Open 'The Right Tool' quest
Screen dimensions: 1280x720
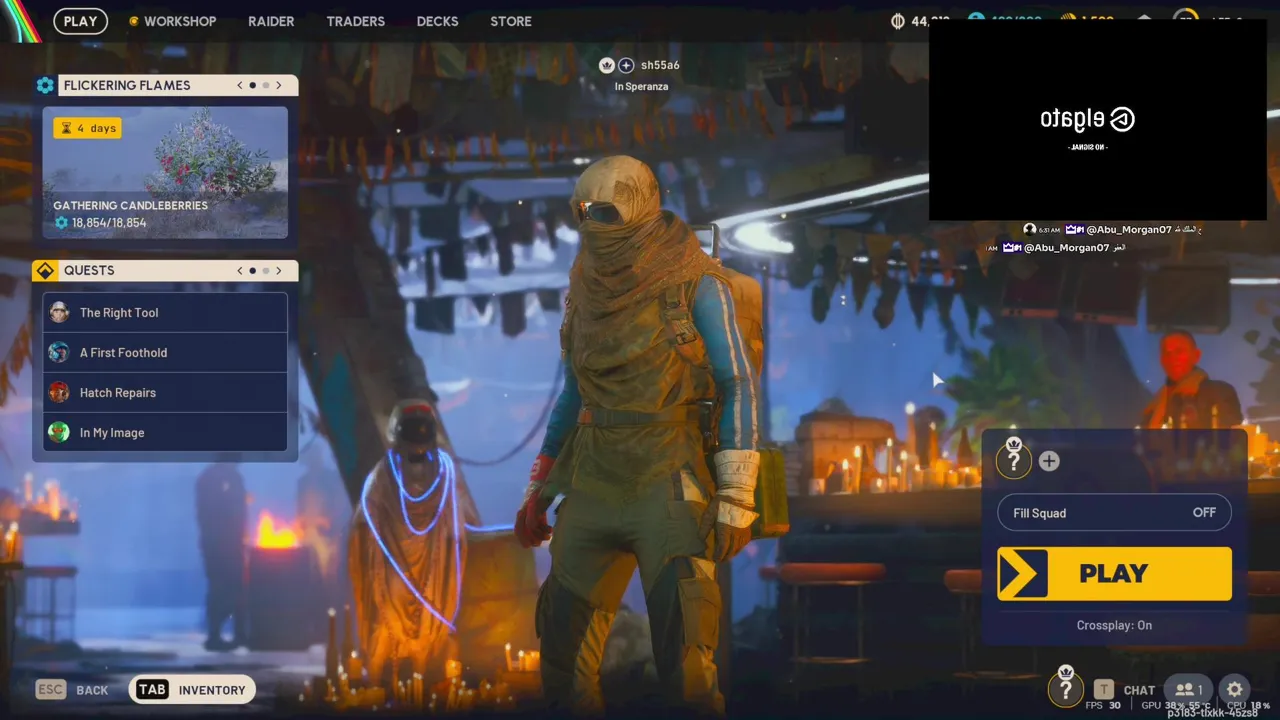165,312
